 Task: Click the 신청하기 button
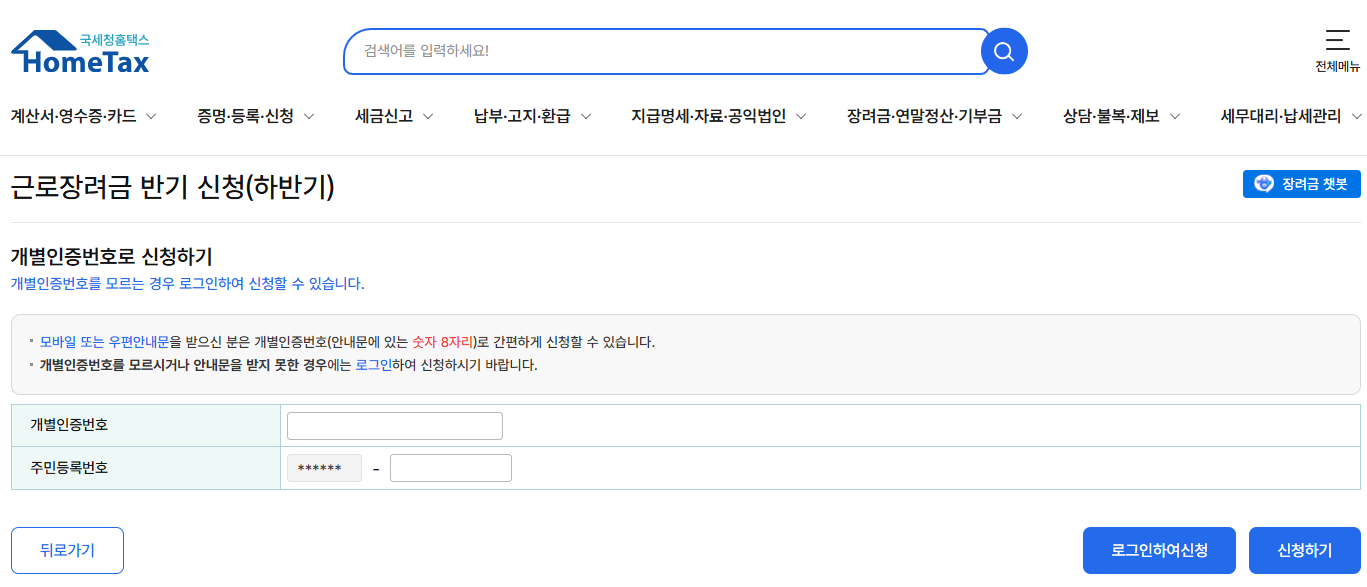(x=1305, y=550)
